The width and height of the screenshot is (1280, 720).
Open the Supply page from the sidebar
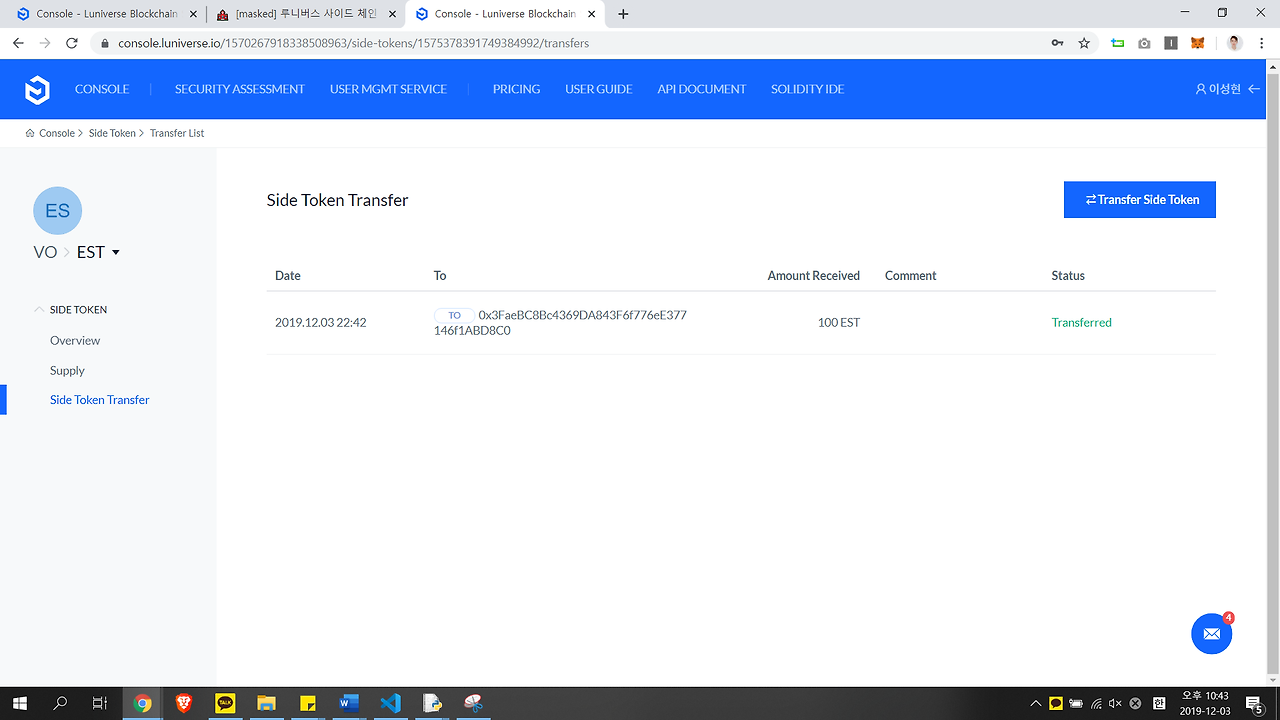point(67,370)
